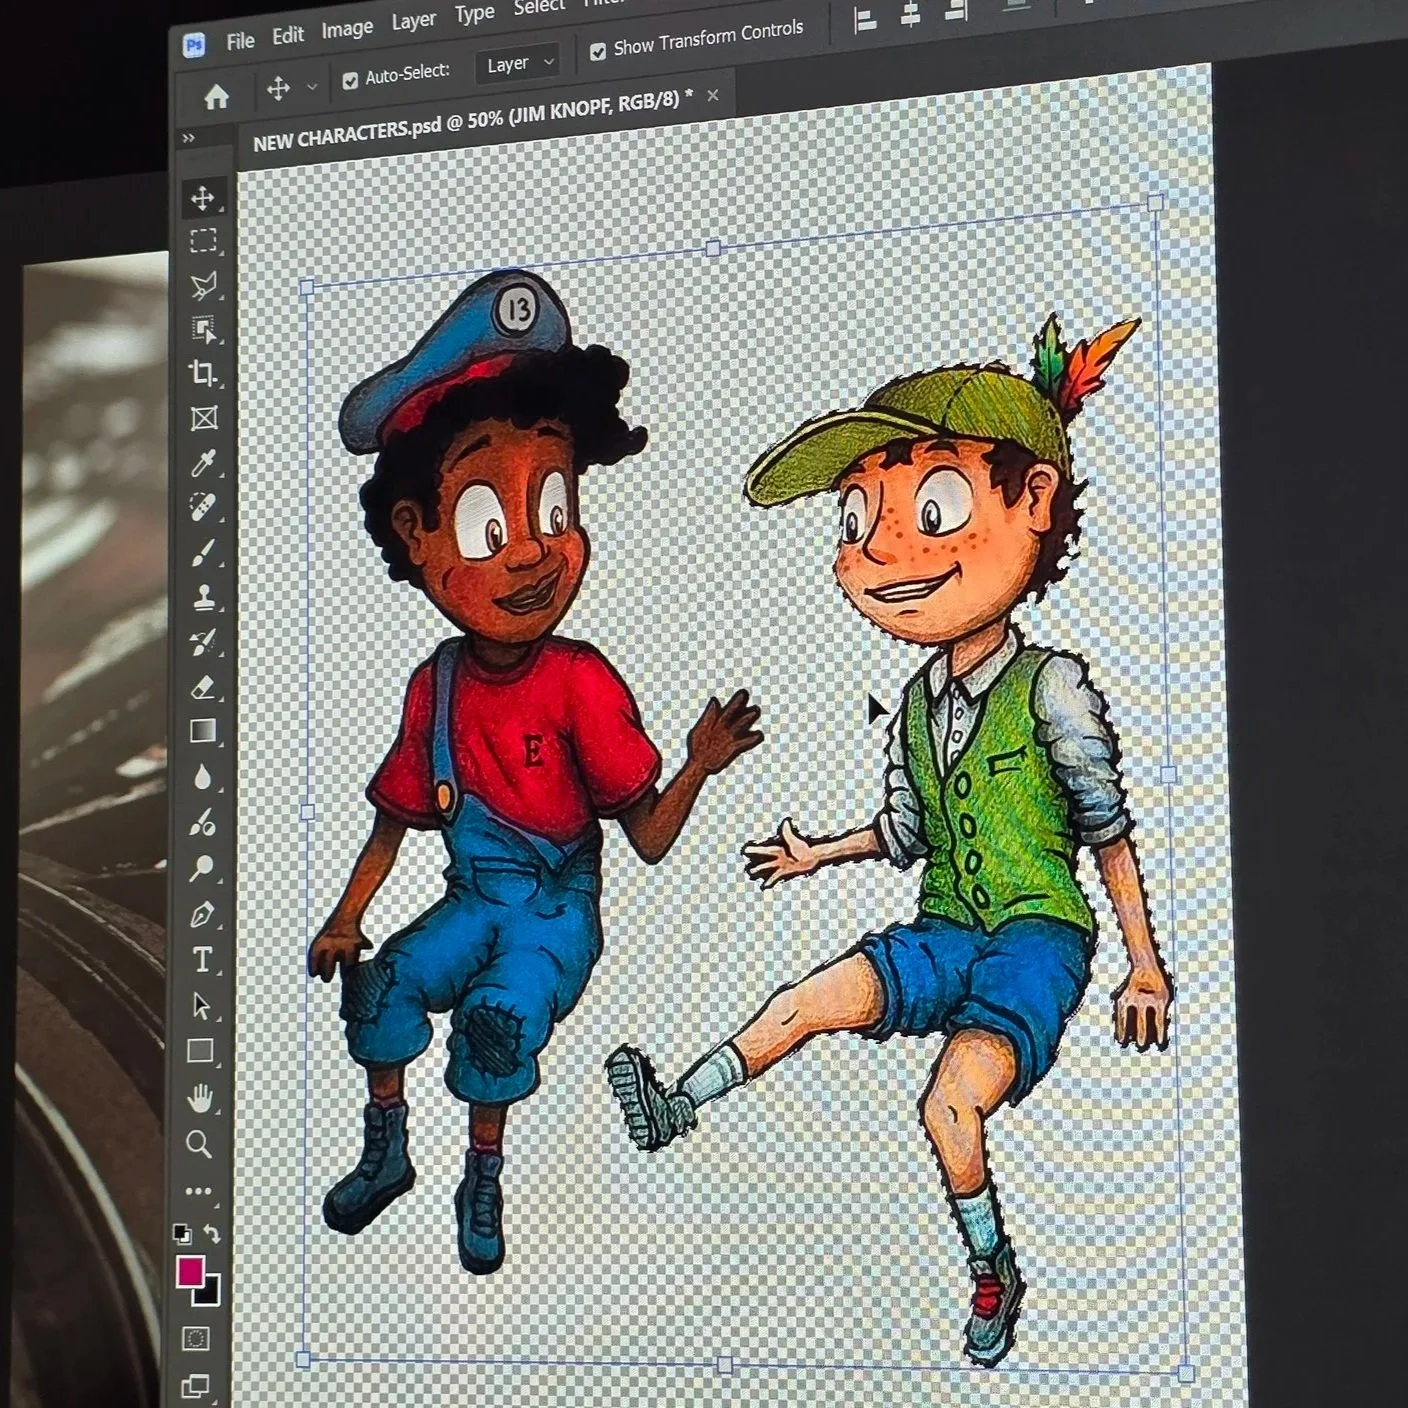Click the top-left transform corner handle
Image resolution: width=1408 pixels, height=1408 pixels.
coord(306,288)
